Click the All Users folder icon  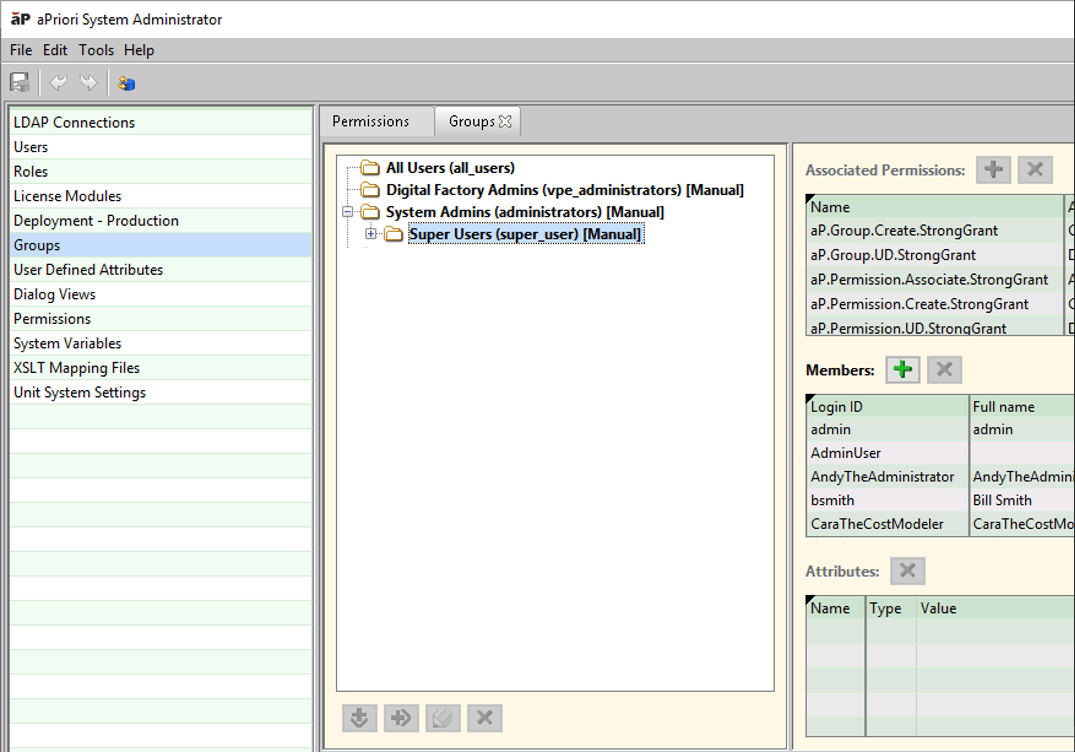point(370,168)
